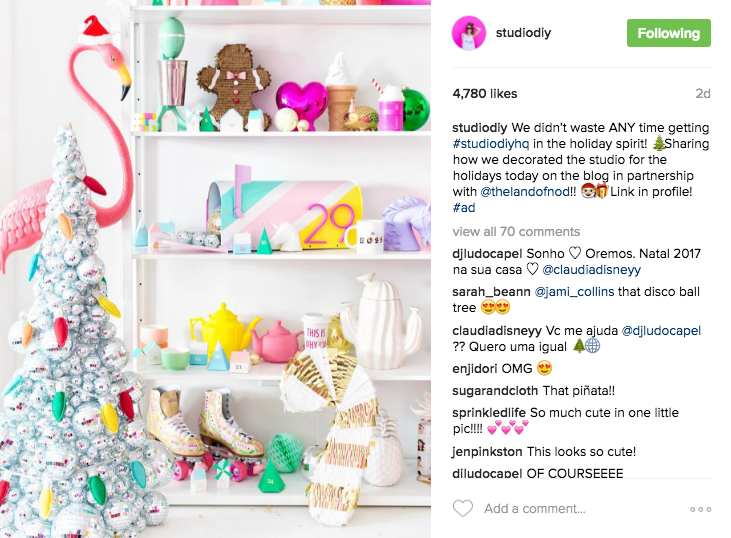Image resolution: width=731 pixels, height=538 pixels.
Task: Like the post with heart icon
Action: [x=463, y=508]
